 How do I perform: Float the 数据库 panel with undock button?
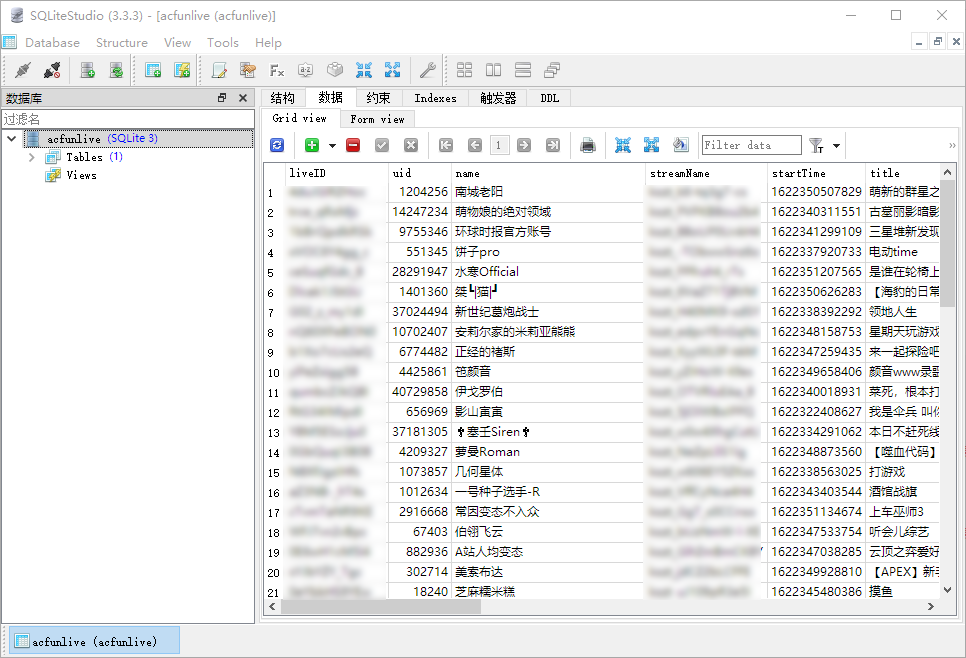coord(222,98)
